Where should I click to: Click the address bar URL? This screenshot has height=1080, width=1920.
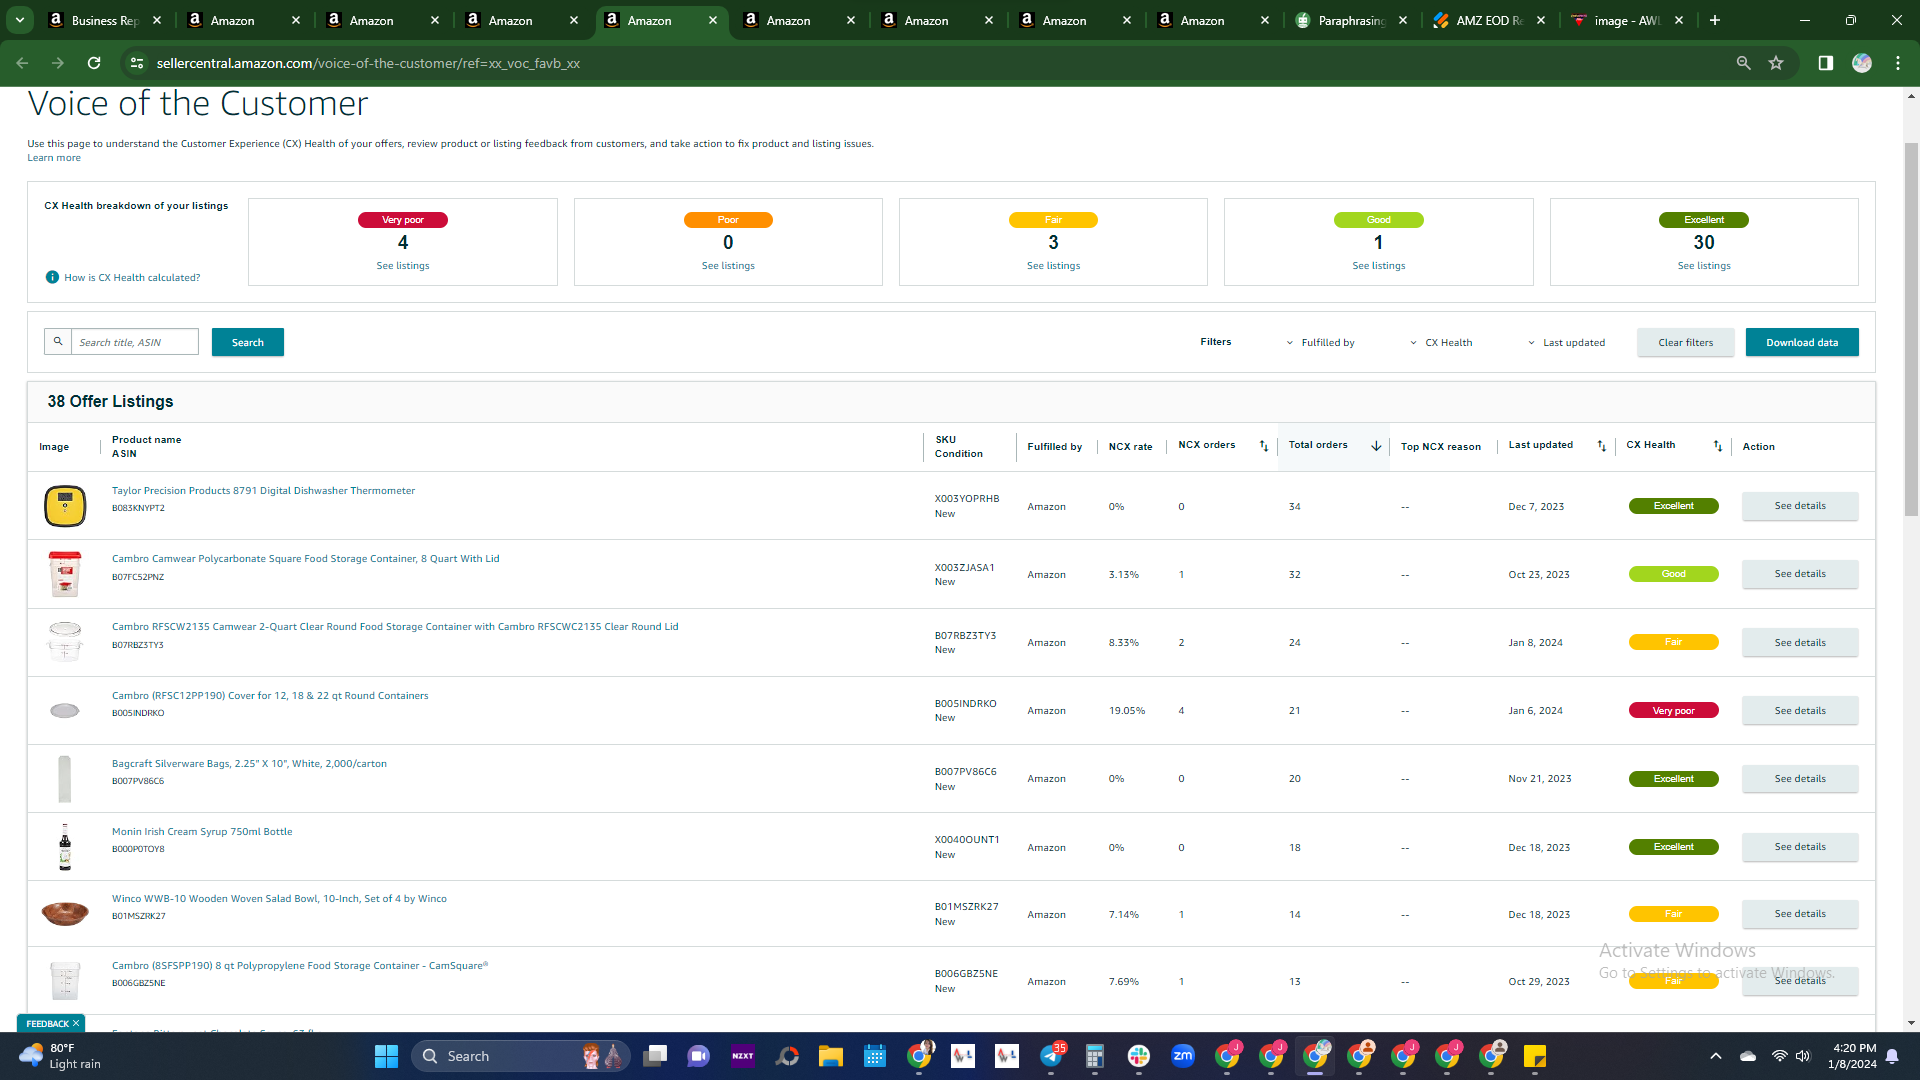tap(368, 63)
